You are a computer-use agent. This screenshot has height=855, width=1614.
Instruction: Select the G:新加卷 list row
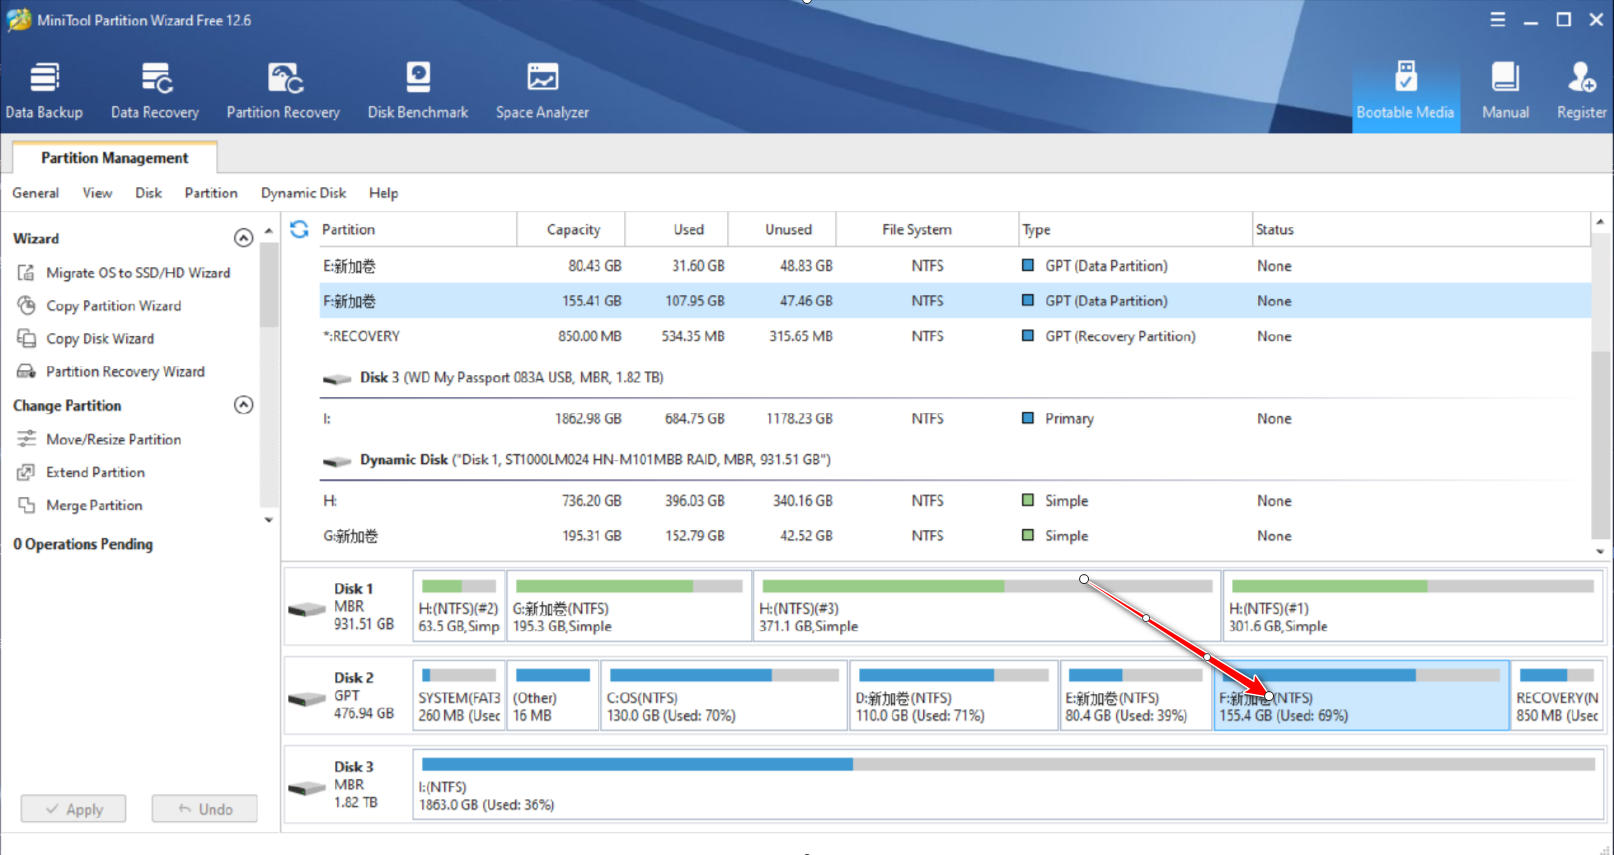(x=955, y=536)
